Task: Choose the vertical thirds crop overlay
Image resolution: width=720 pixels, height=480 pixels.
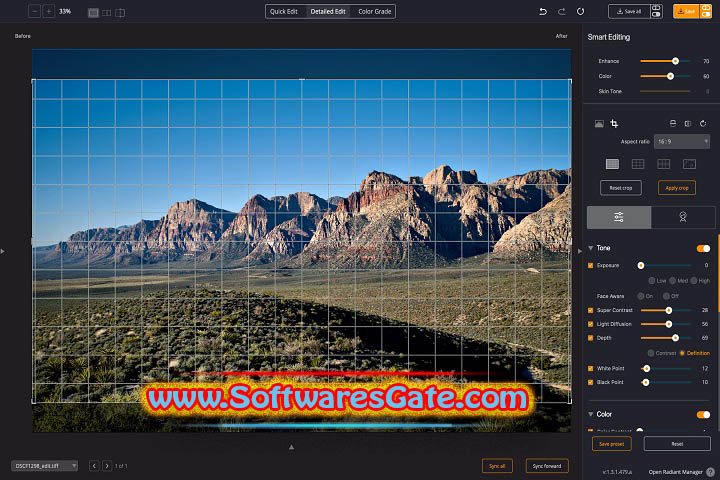Action: point(664,164)
